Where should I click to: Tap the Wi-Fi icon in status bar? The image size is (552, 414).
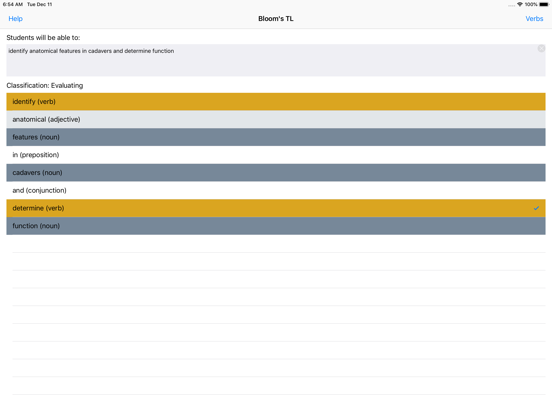[x=520, y=4]
